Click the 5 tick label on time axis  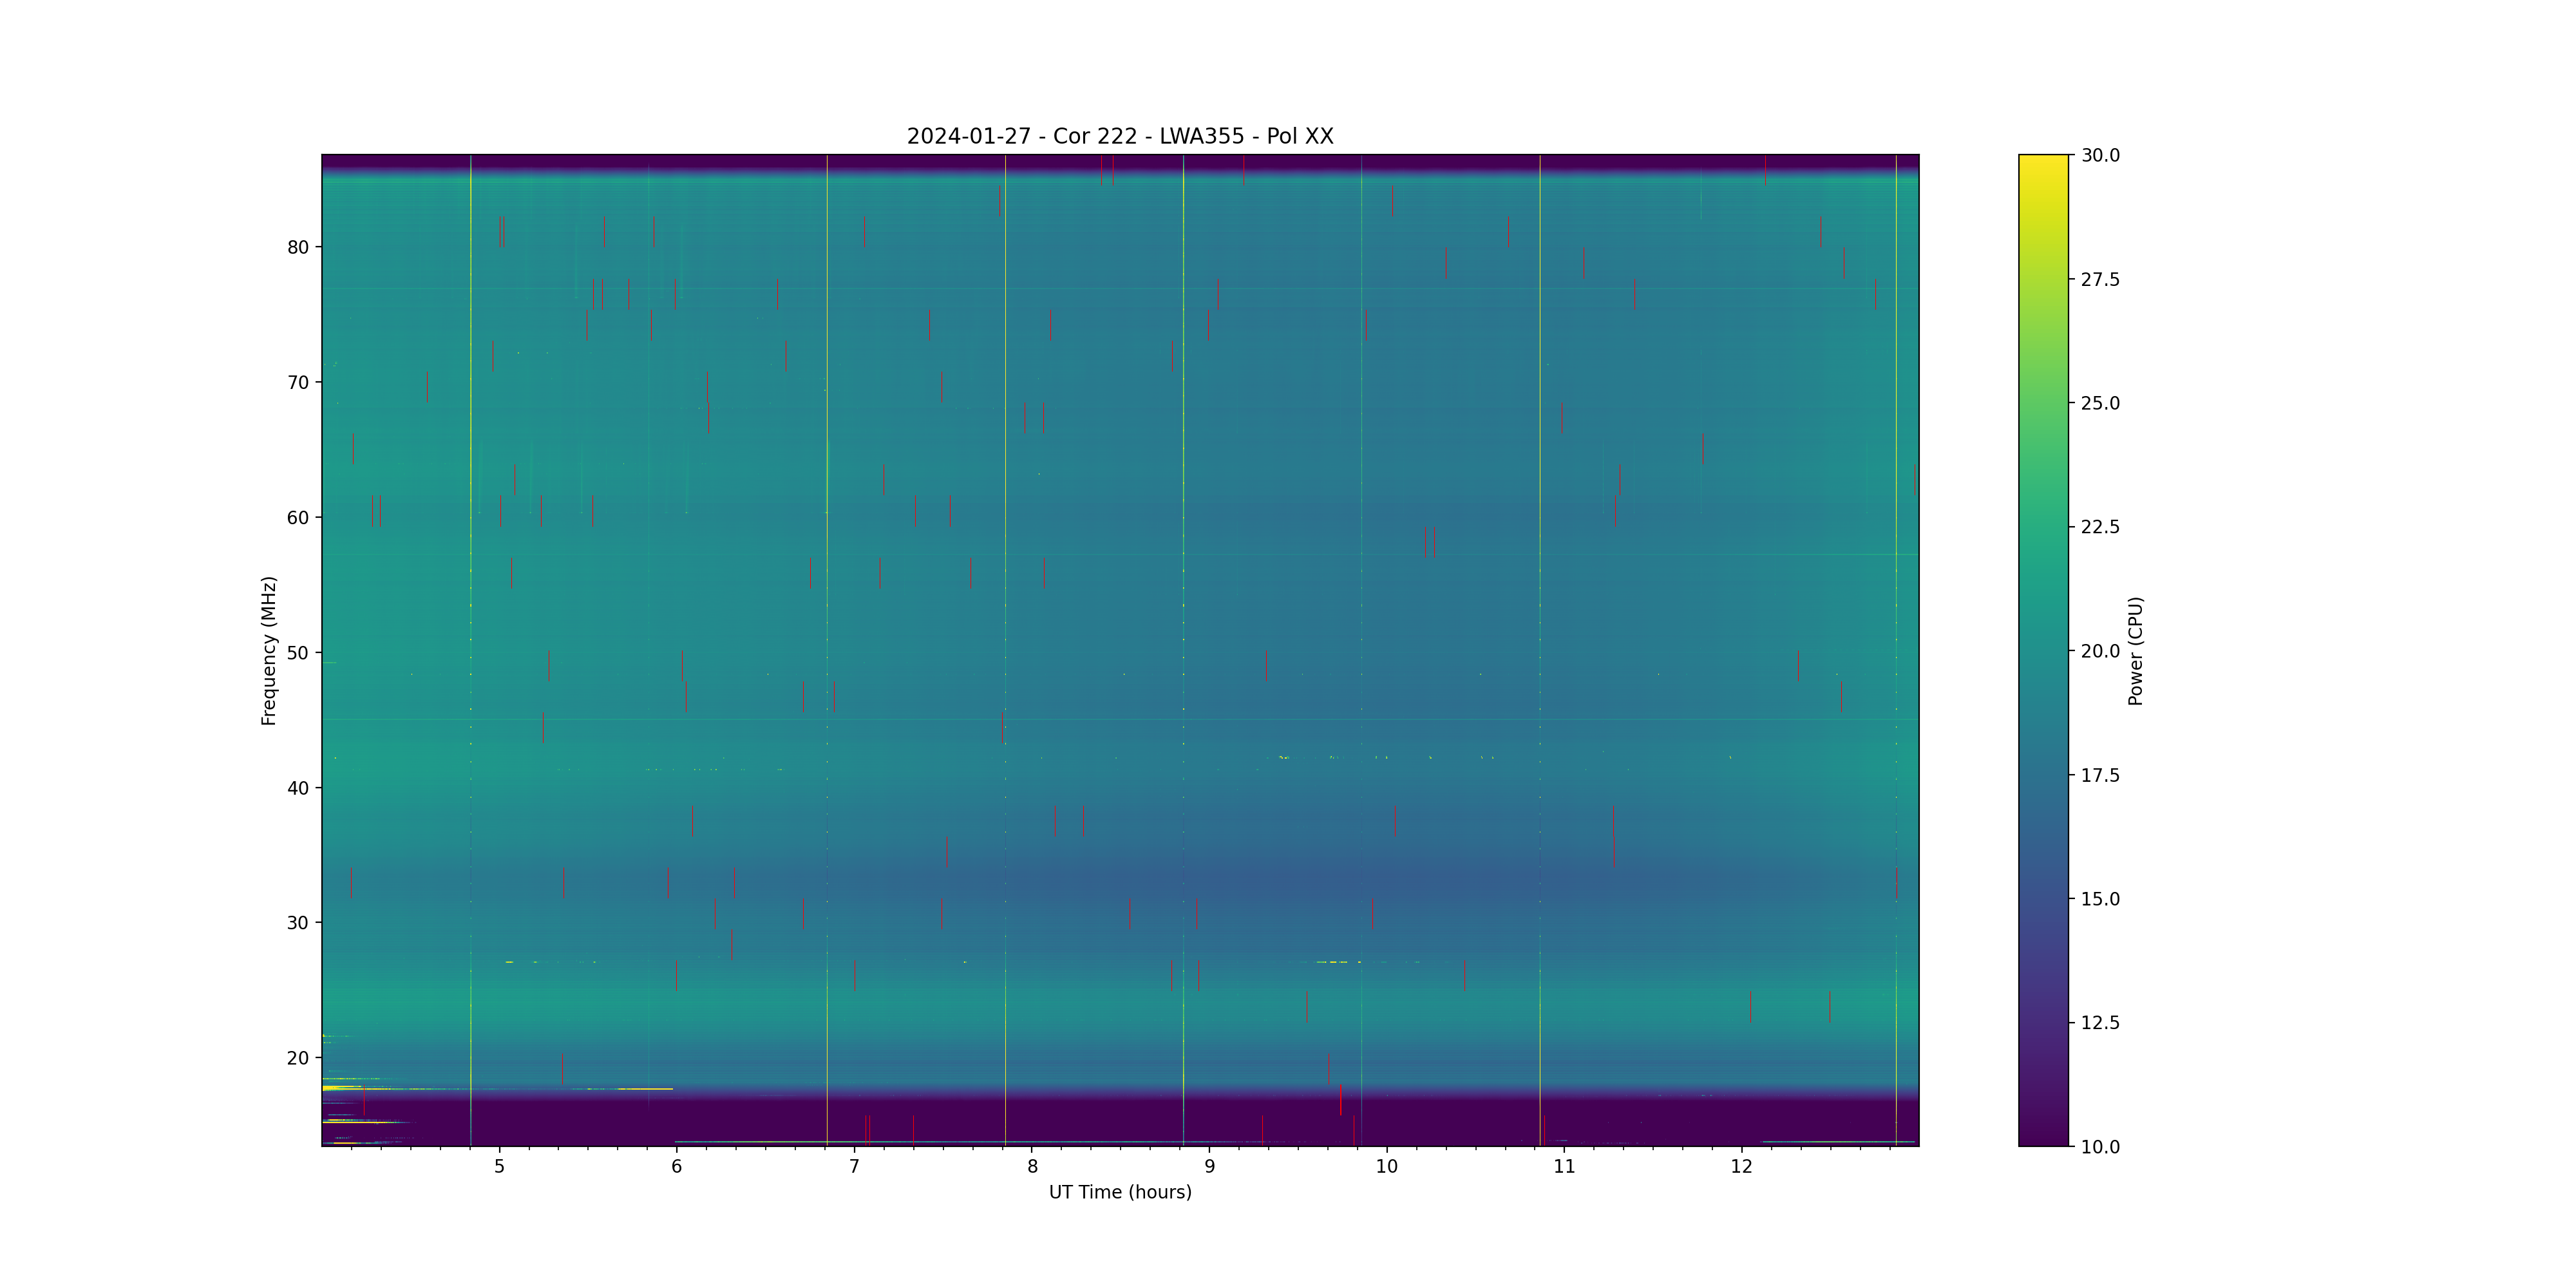pos(499,1167)
